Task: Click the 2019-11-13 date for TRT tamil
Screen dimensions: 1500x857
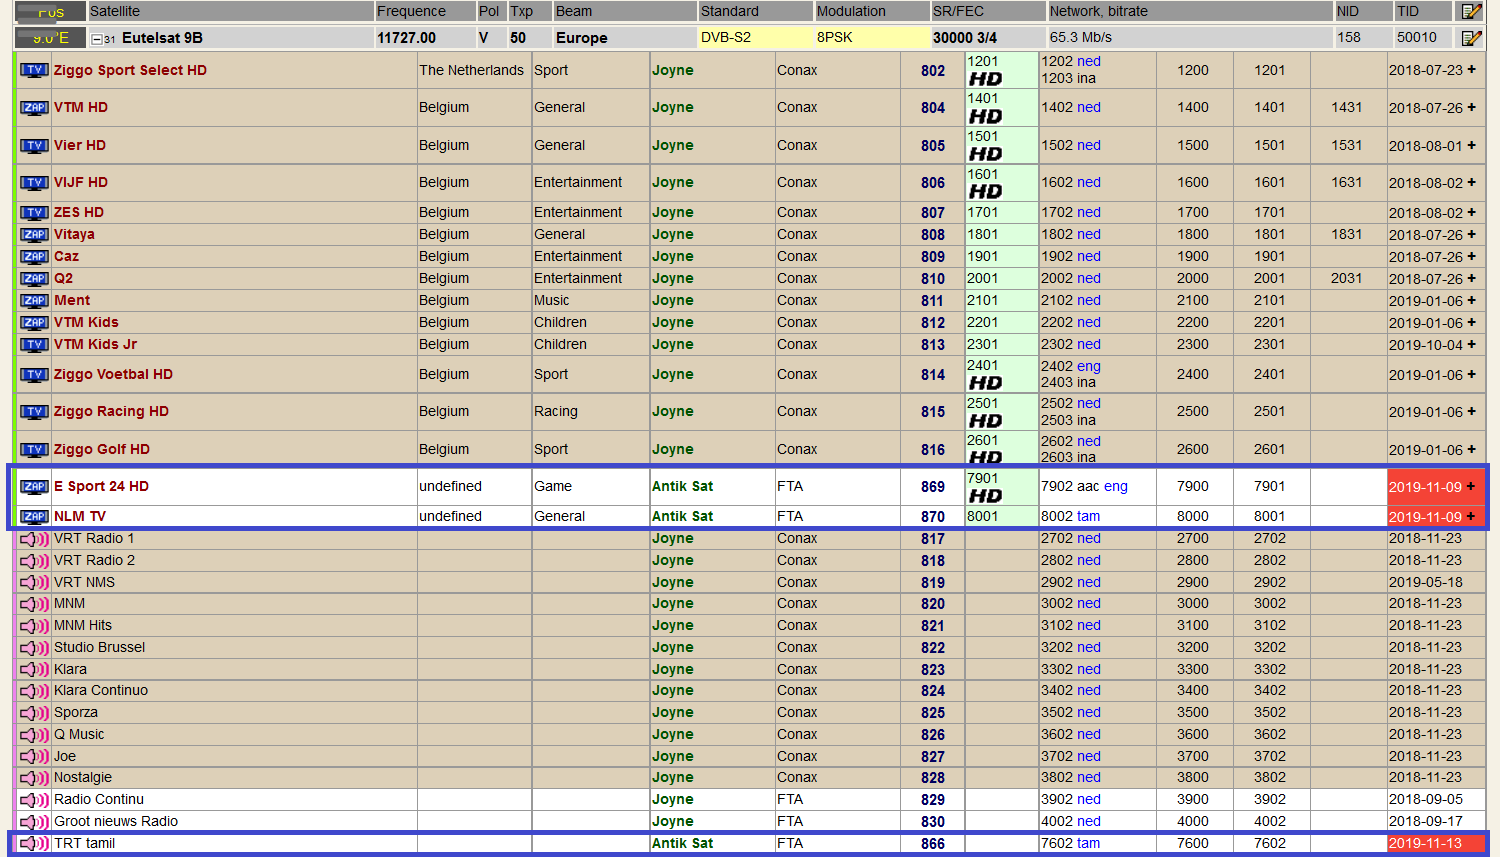Action: tap(1425, 843)
